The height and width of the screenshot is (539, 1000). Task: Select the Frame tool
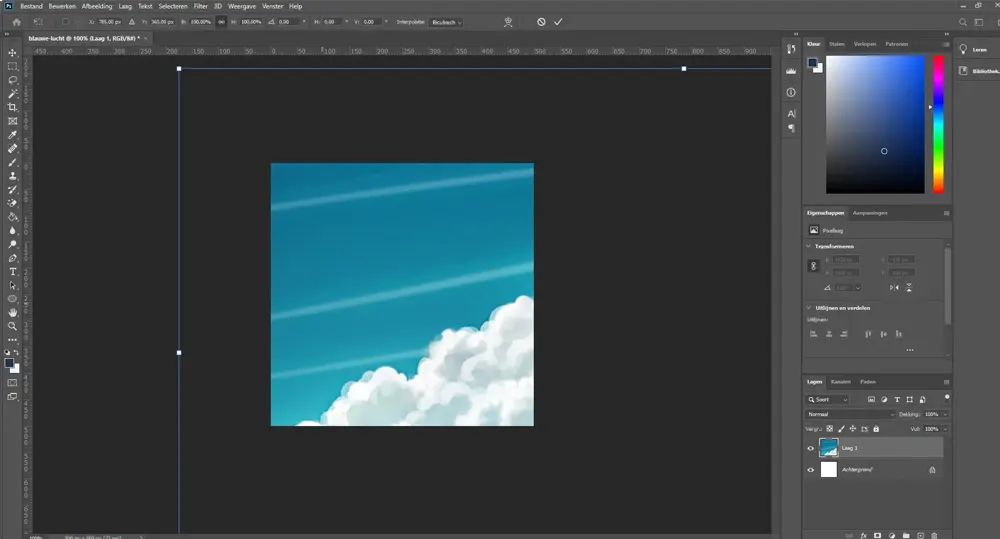(x=12, y=121)
